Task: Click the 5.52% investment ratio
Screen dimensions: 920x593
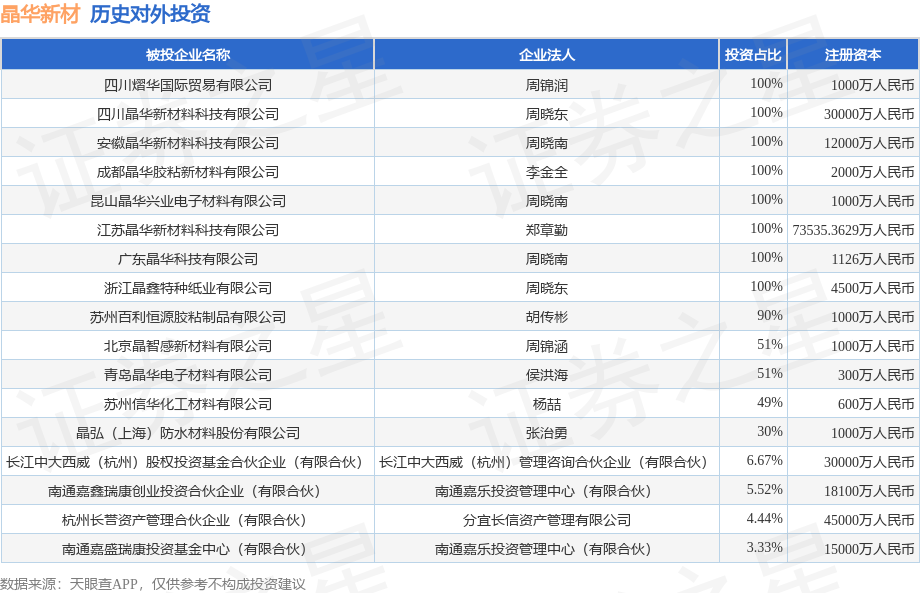Action: [x=765, y=489]
